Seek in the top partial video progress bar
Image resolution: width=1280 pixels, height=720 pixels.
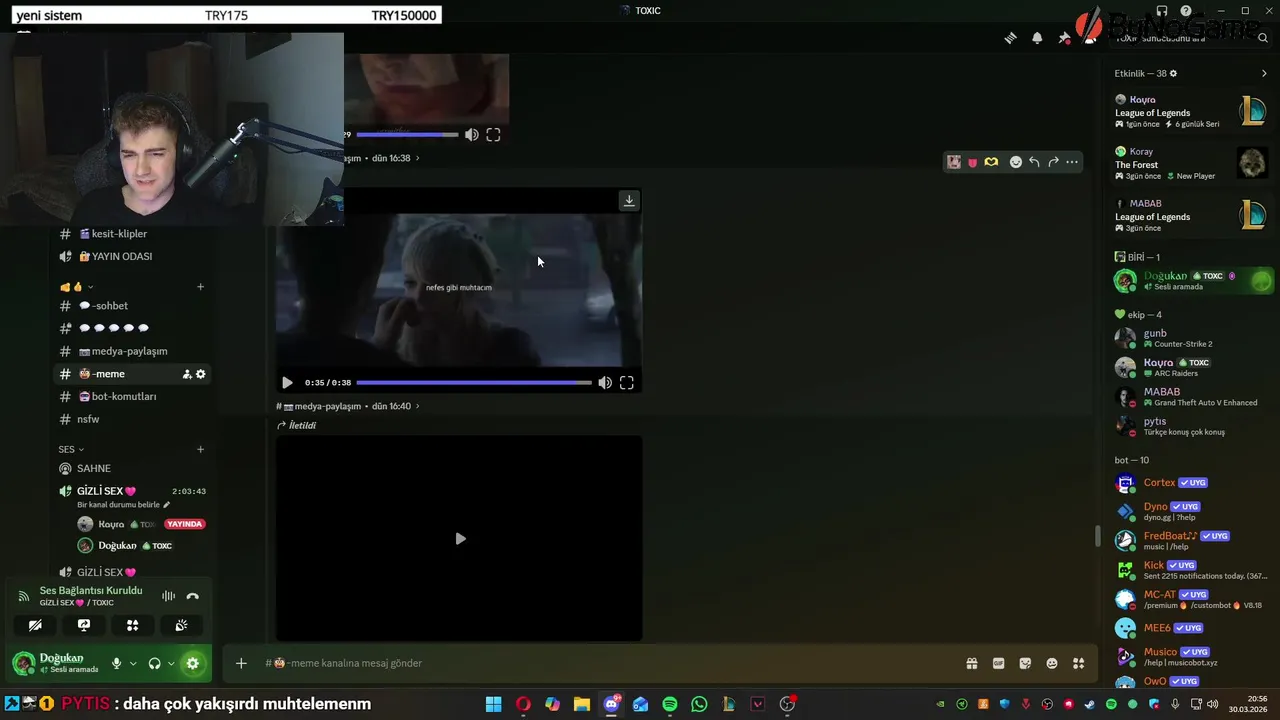[x=407, y=135]
